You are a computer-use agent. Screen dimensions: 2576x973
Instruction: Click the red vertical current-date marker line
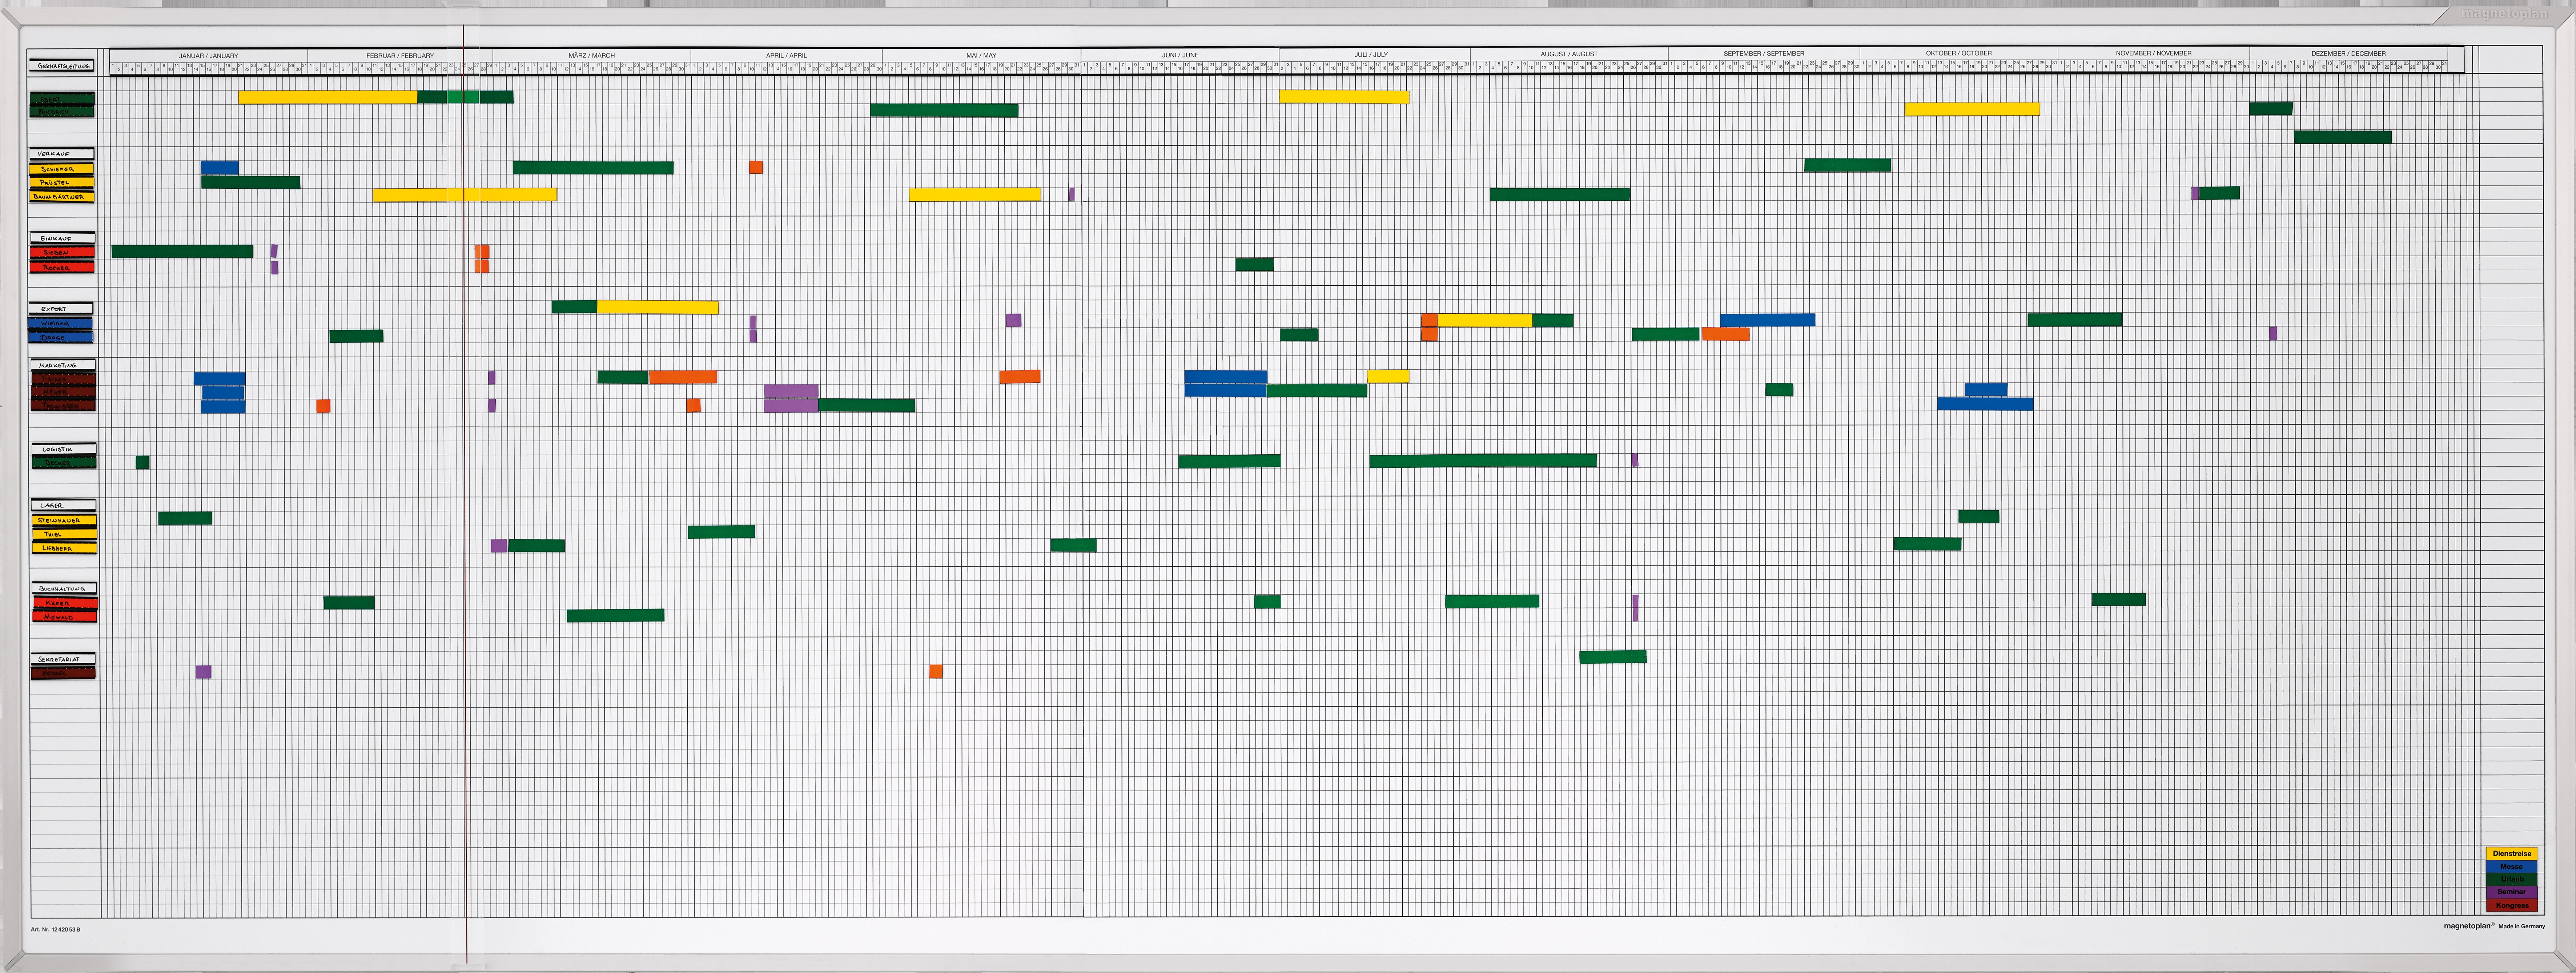tap(465, 500)
